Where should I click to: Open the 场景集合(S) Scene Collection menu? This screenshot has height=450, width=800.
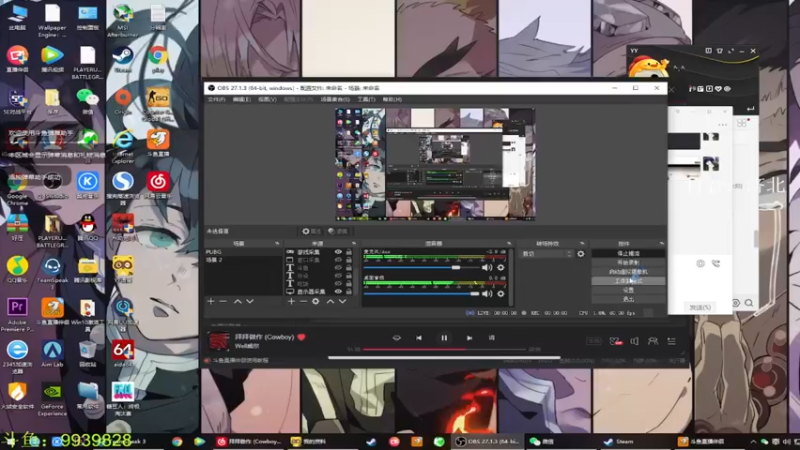point(335,99)
